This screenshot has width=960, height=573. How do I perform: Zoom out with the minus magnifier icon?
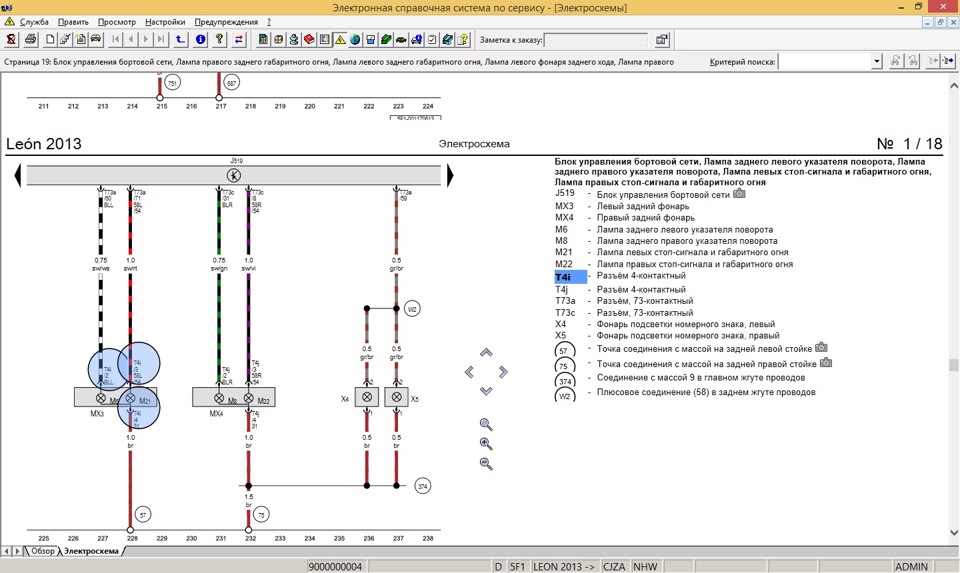[x=486, y=464]
